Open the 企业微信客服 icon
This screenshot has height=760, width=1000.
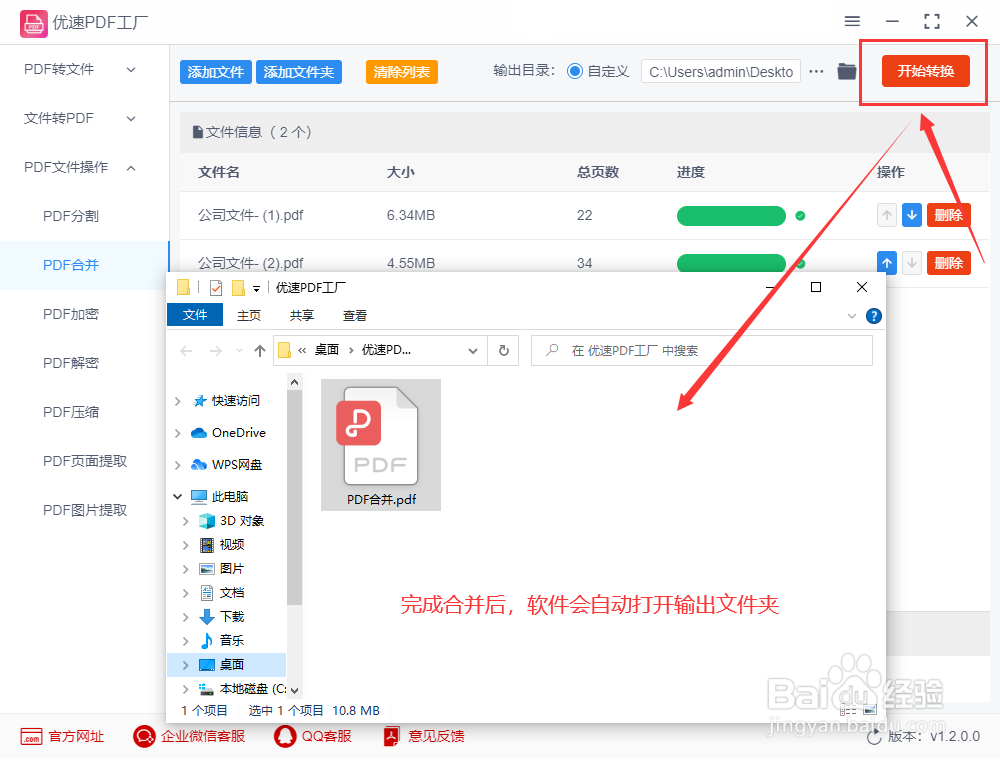click(144, 736)
